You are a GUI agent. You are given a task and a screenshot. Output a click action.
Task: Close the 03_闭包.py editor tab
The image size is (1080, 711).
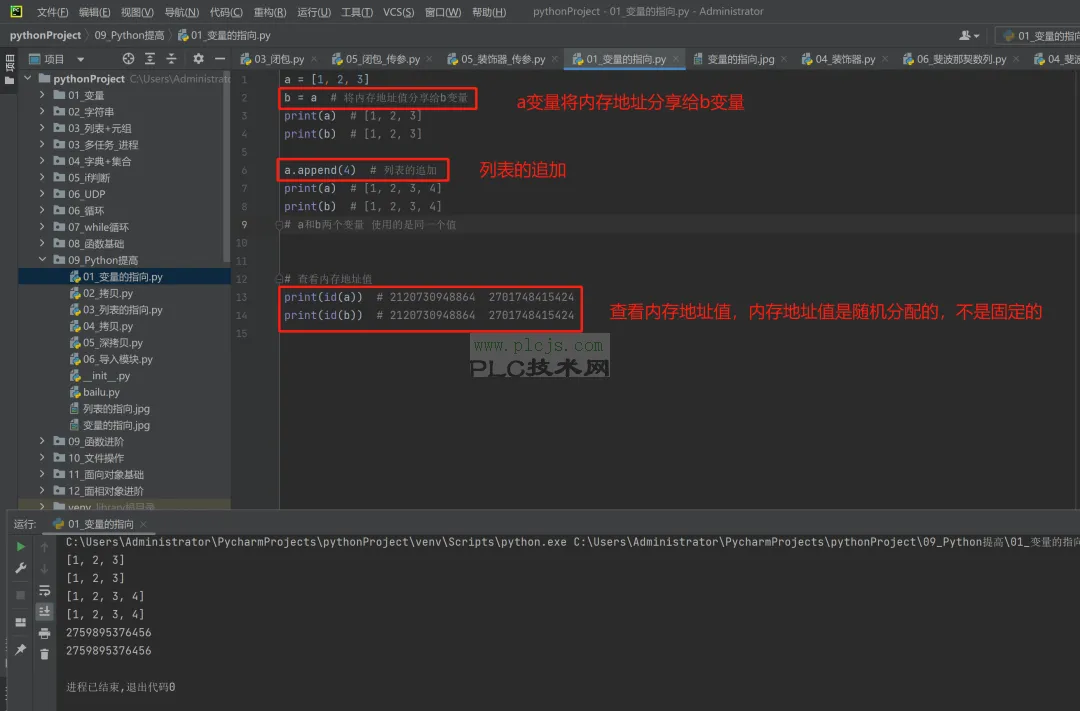pyautogui.click(x=314, y=59)
